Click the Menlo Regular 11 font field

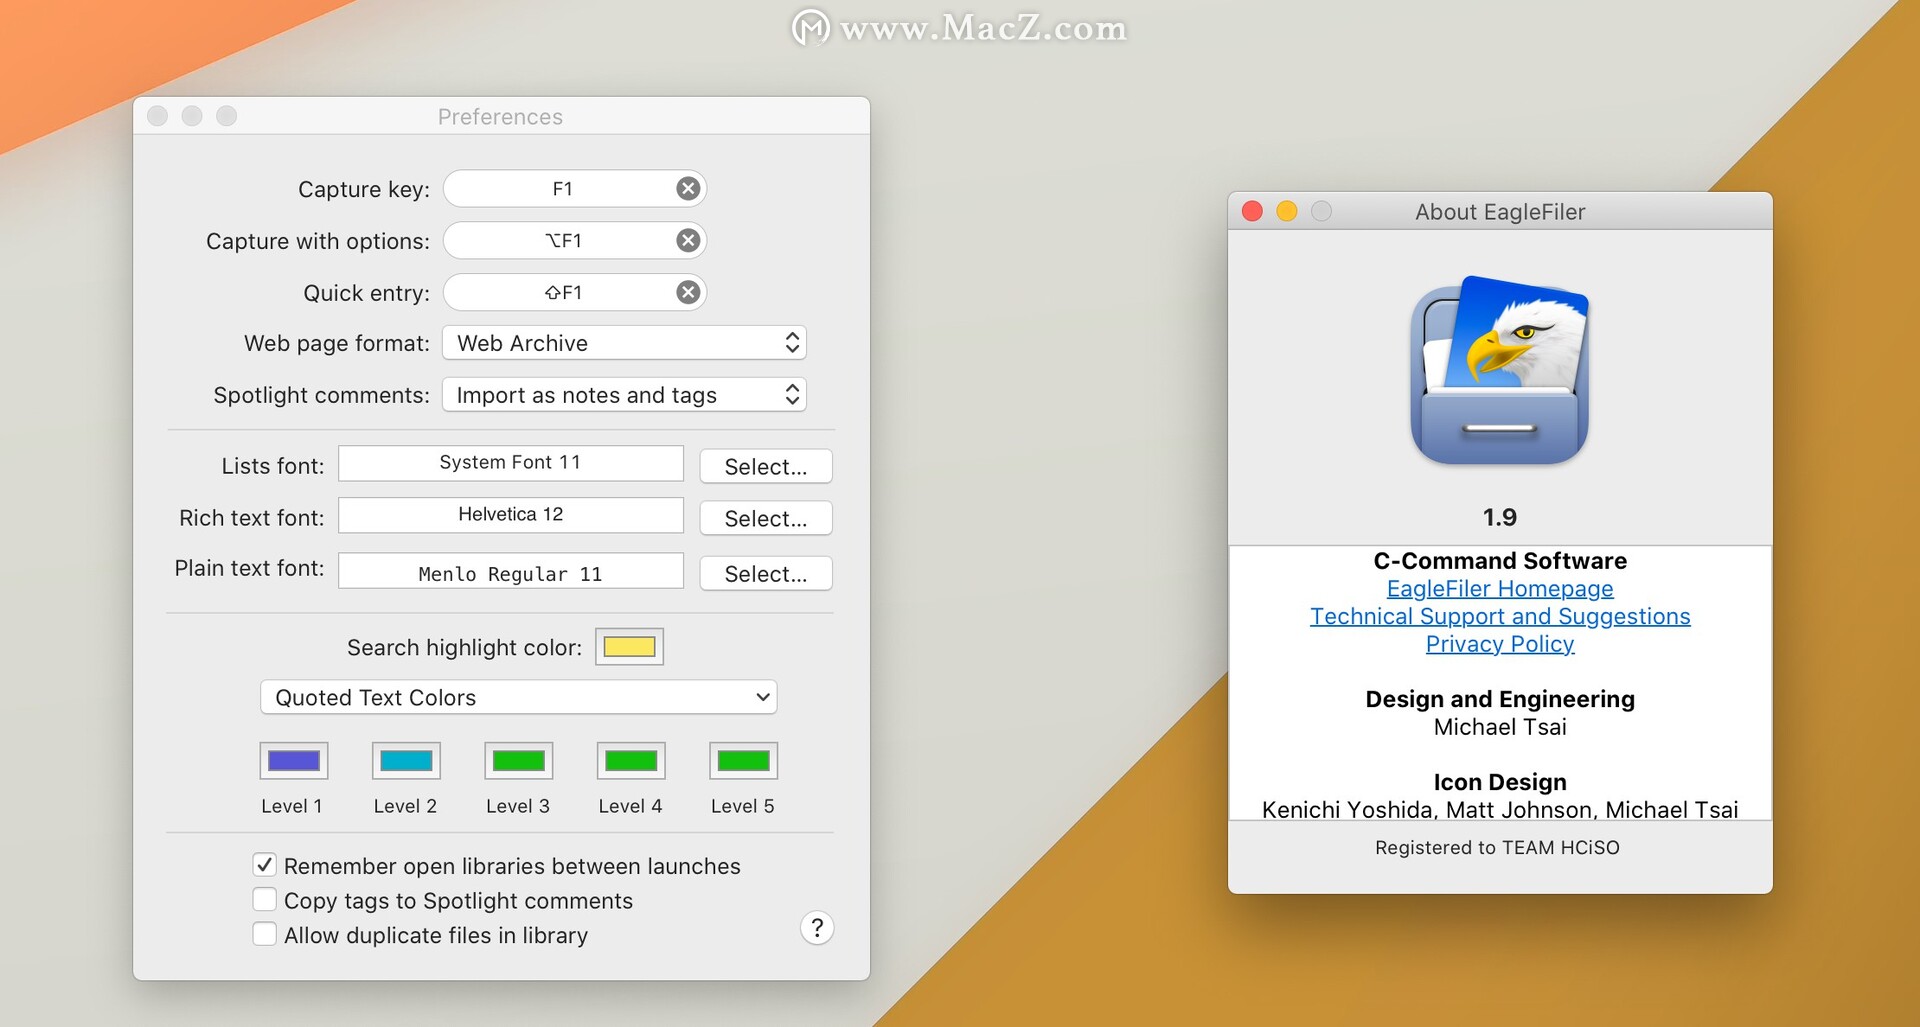click(511, 571)
